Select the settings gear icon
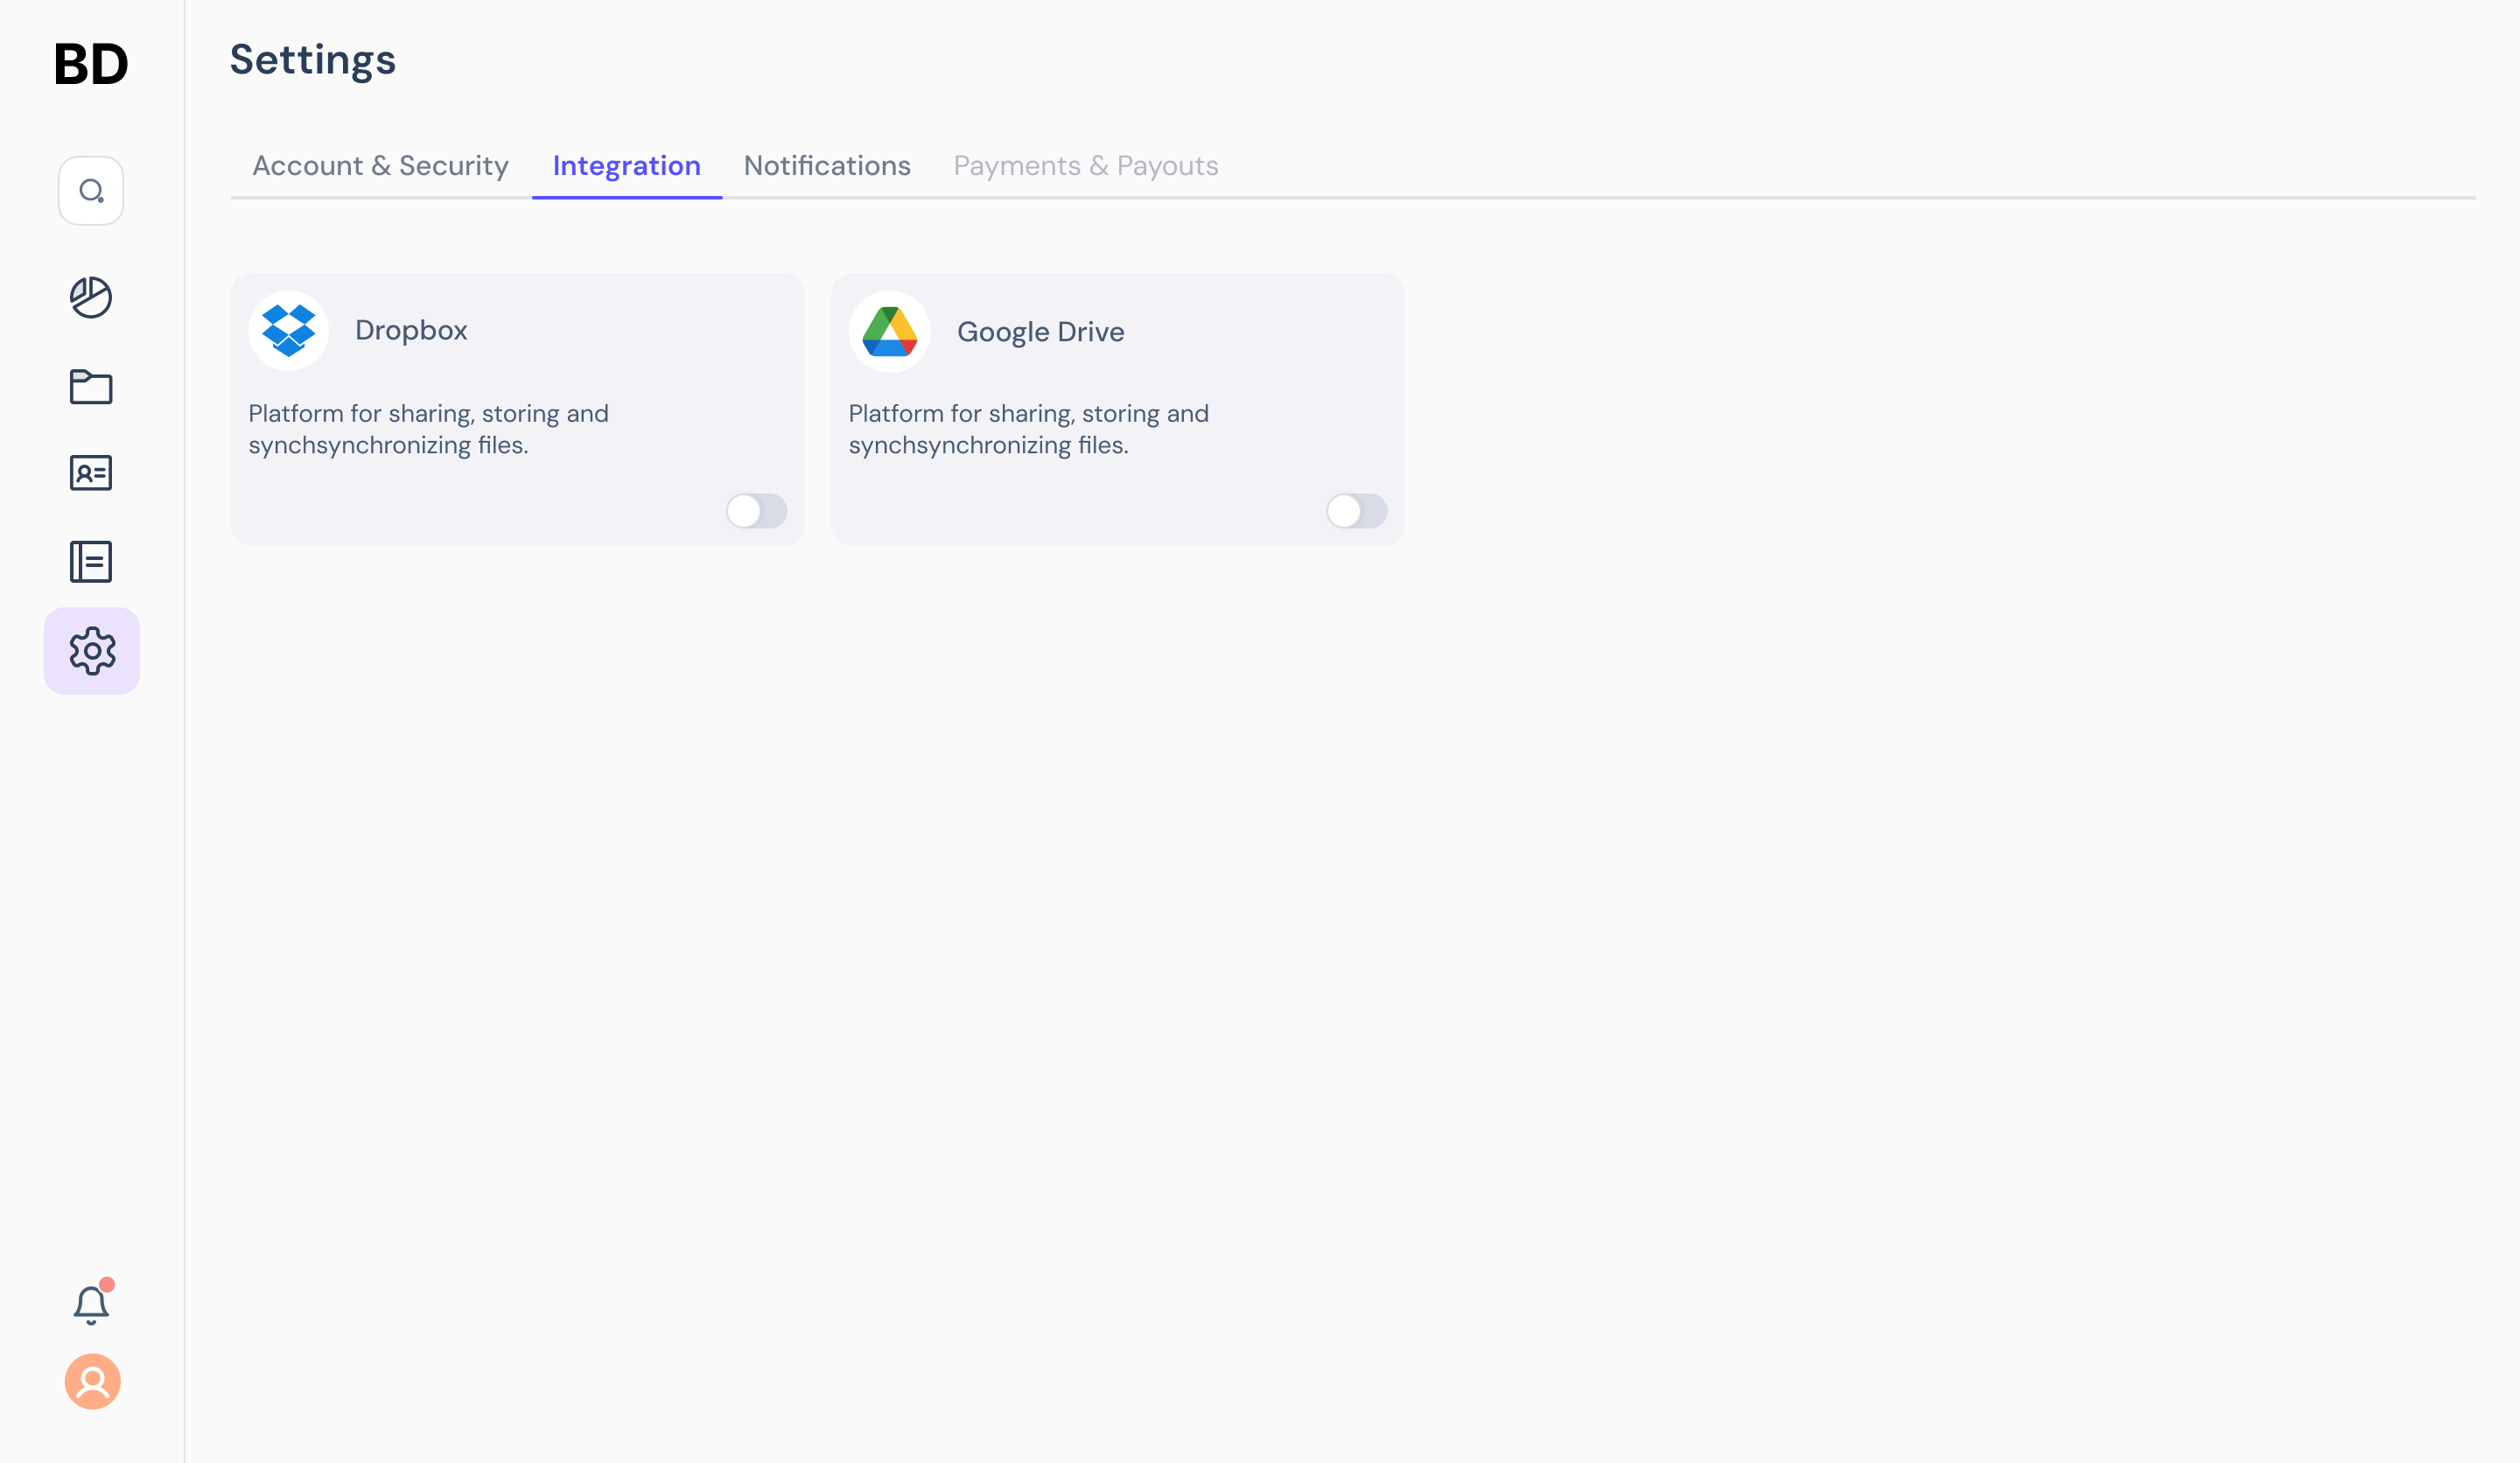 [92, 651]
